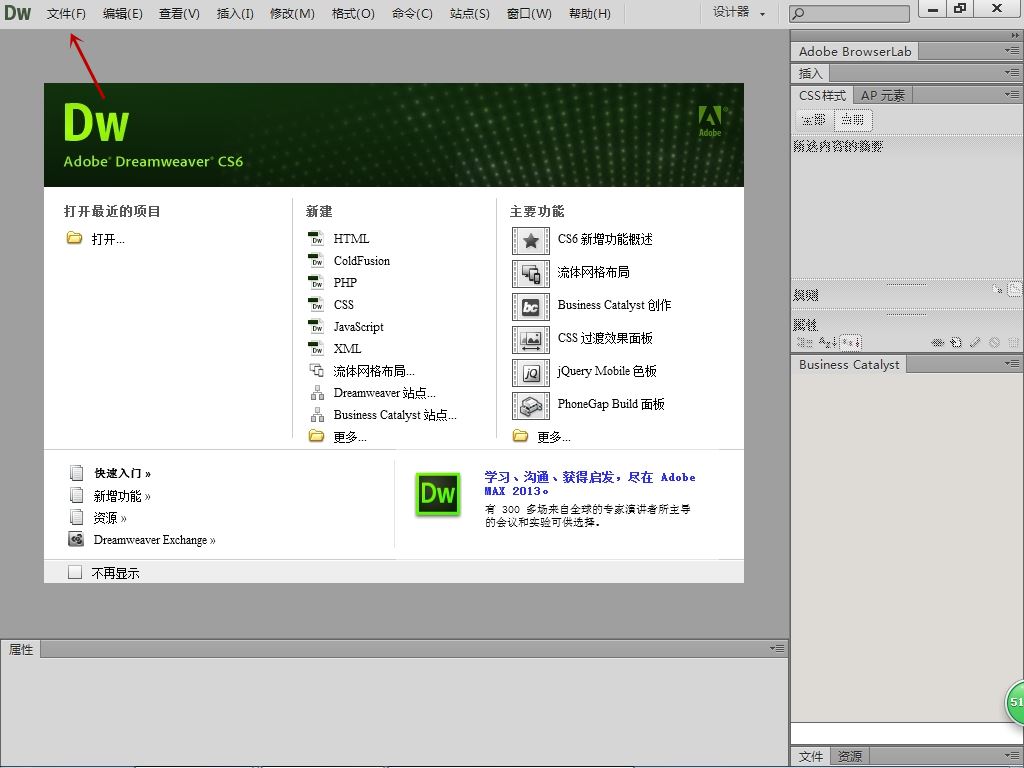Click the bc icon for Business Catalyst 创作
Screen dimensions: 1024x768
531,306
